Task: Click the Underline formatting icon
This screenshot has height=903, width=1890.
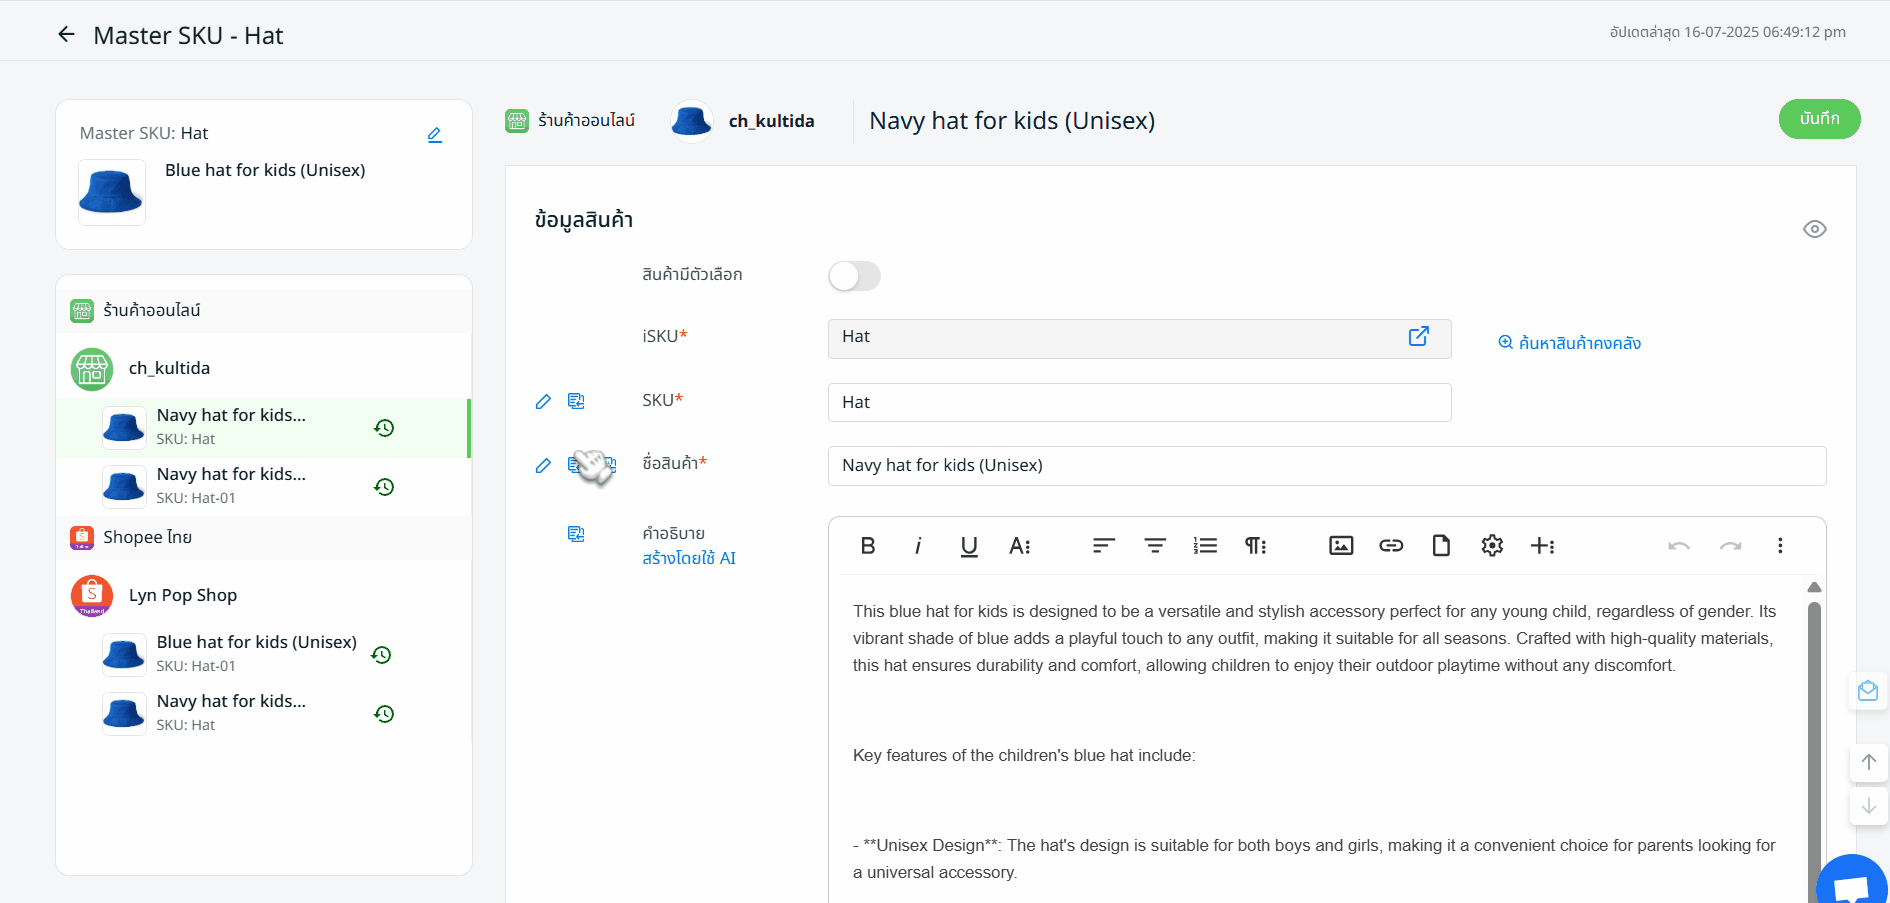Action: (x=968, y=546)
